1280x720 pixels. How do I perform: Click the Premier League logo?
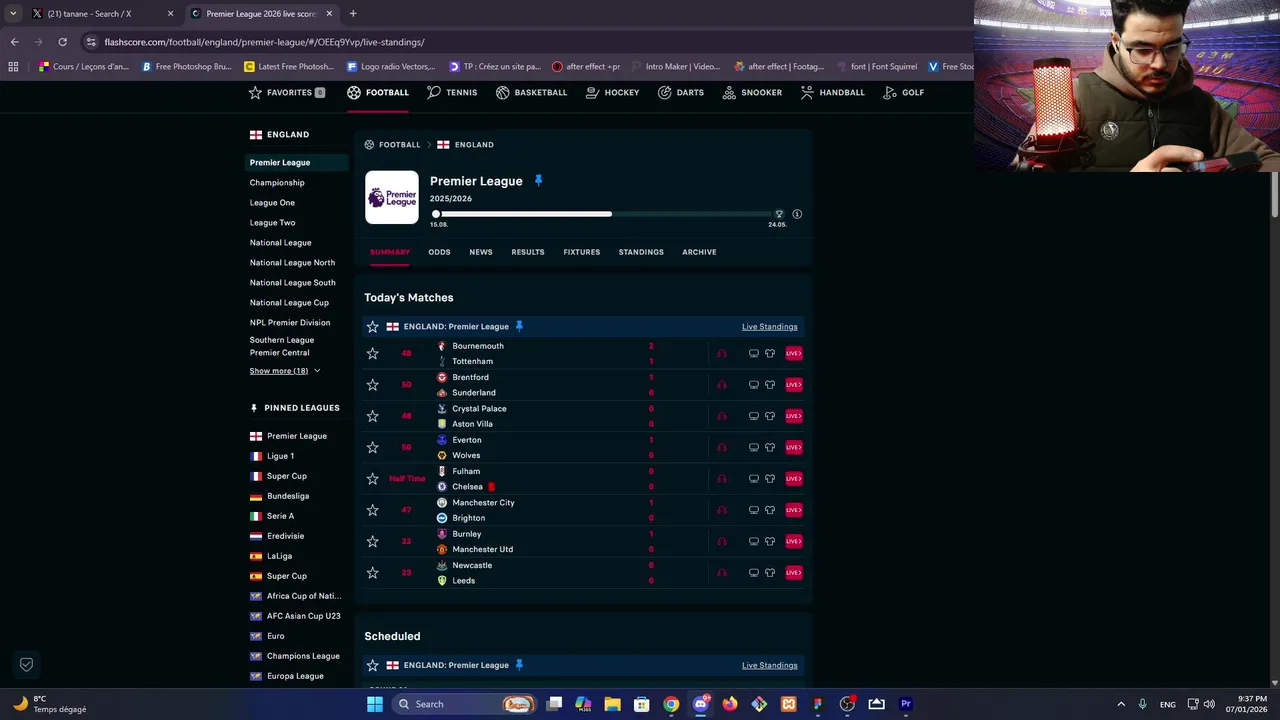pos(391,197)
